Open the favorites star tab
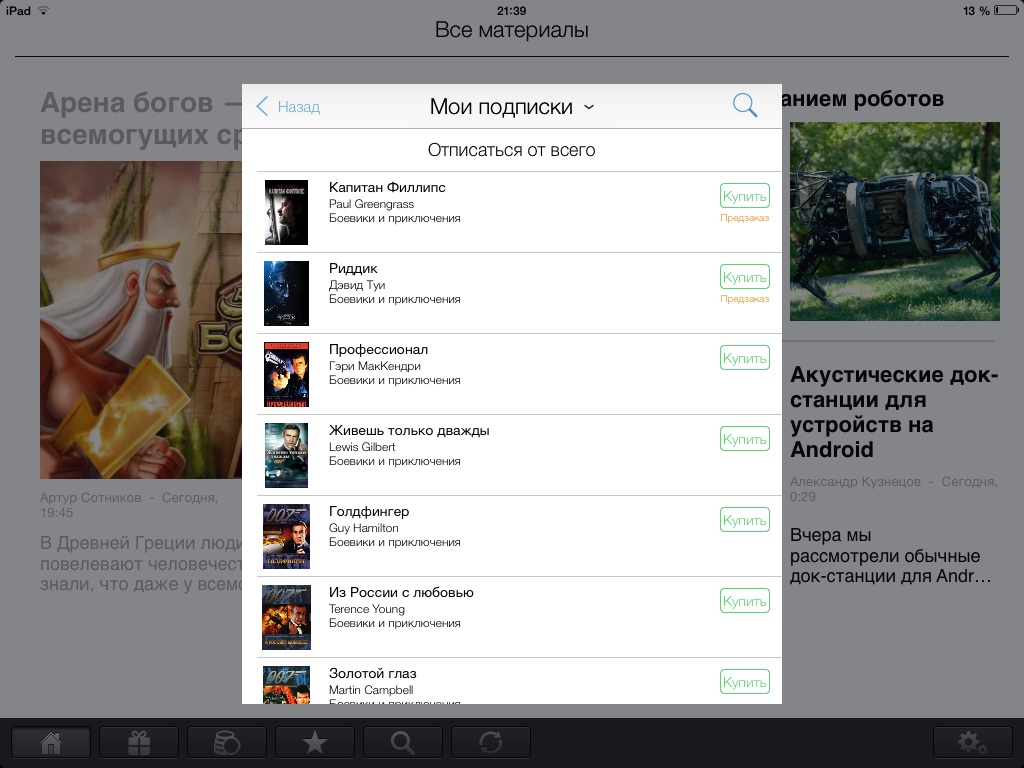The height and width of the screenshot is (768, 1024). pyautogui.click(x=315, y=742)
